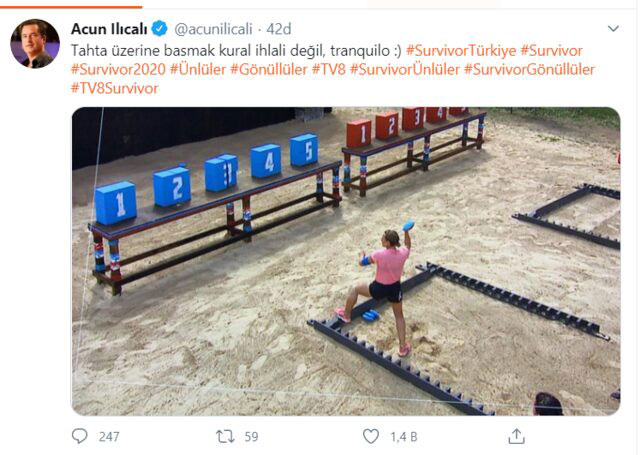Click the reply speech bubble icon
Screen dimensions: 640x455
80,436
